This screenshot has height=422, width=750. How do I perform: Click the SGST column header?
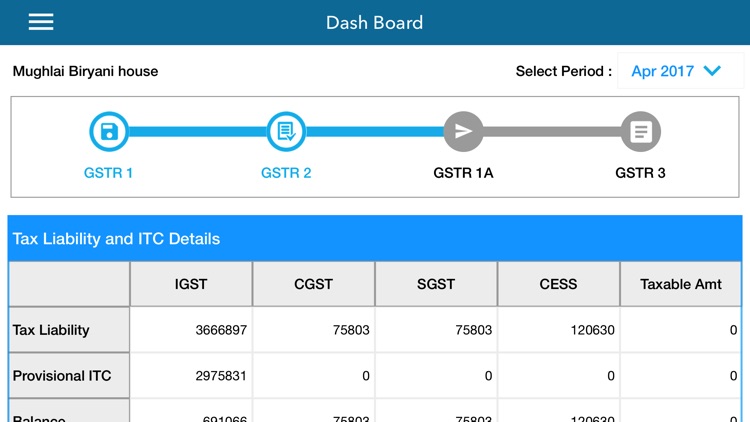(x=436, y=284)
